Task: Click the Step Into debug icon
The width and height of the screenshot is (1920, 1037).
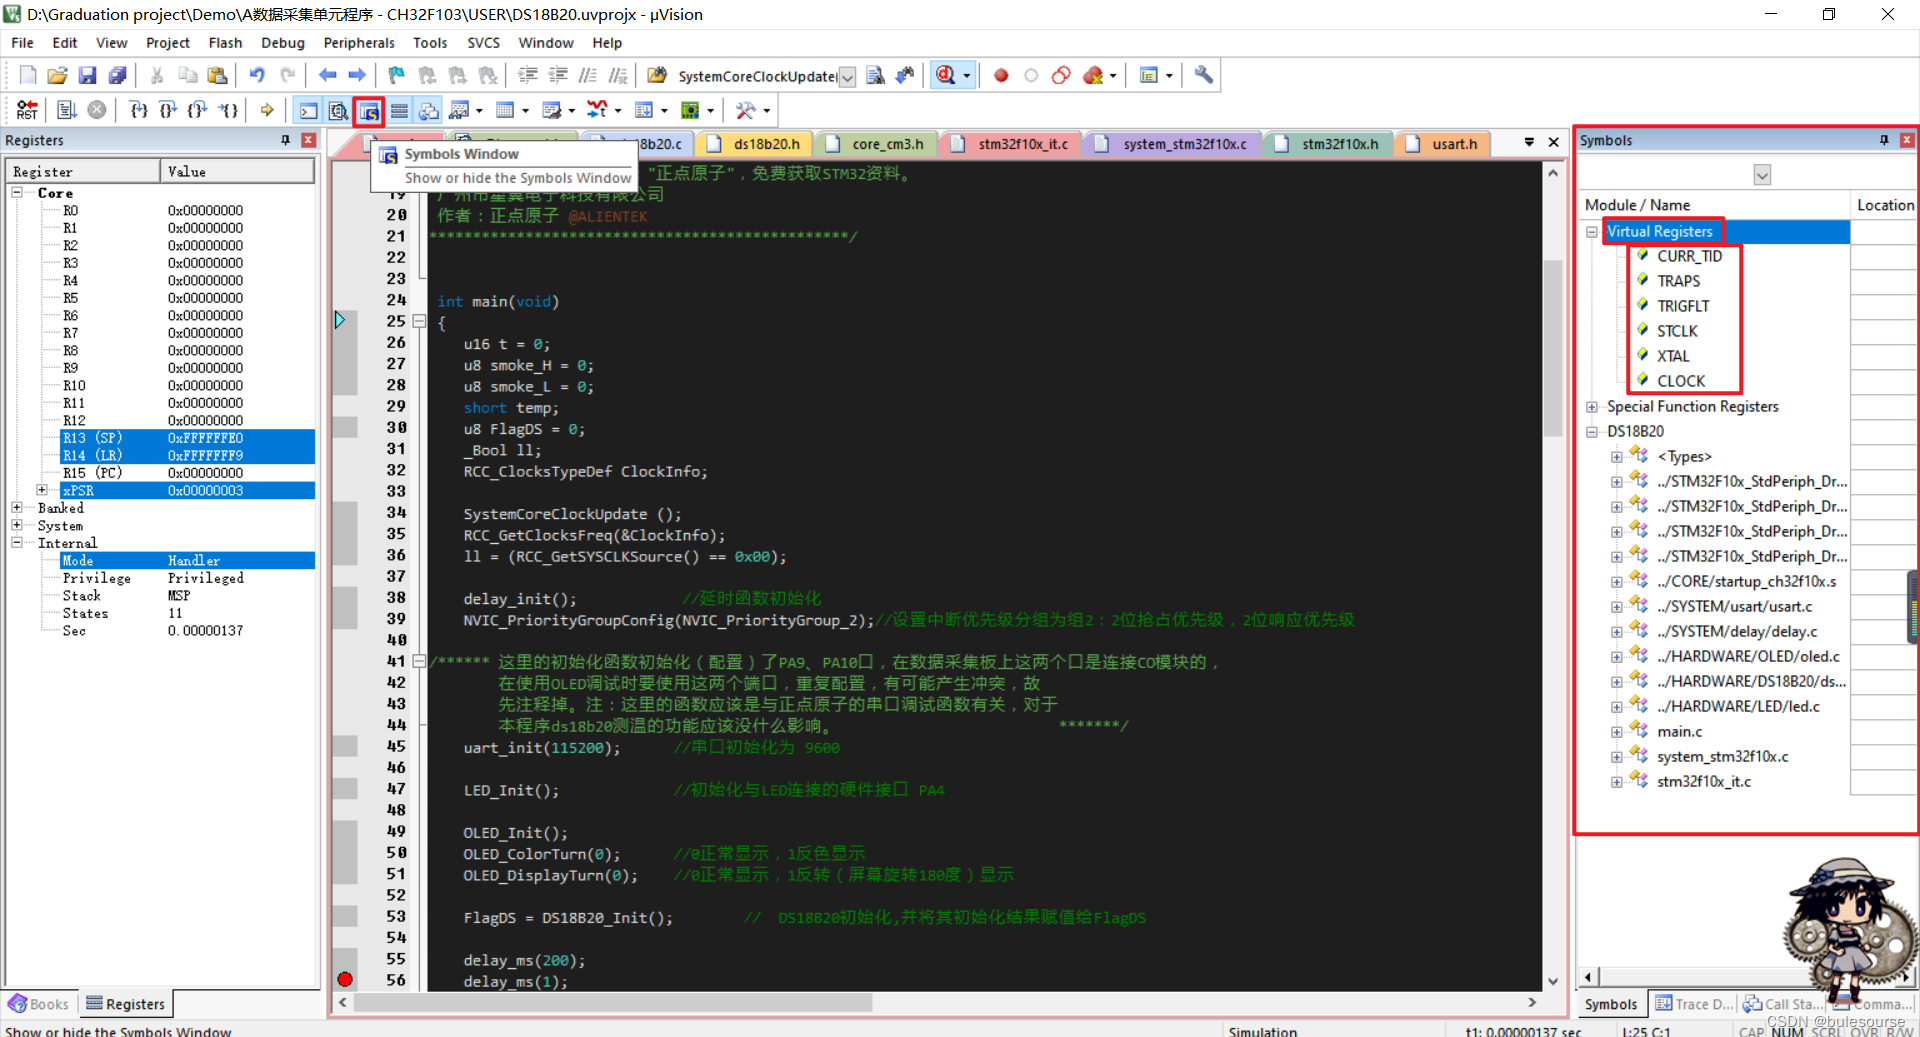Action: point(138,110)
